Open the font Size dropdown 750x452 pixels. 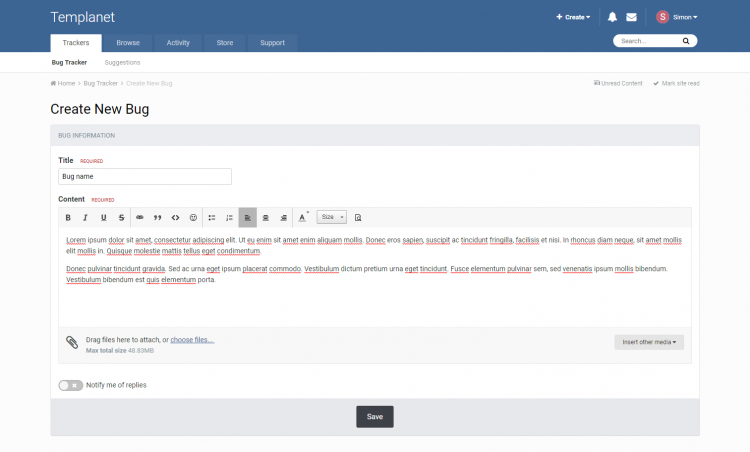332,217
